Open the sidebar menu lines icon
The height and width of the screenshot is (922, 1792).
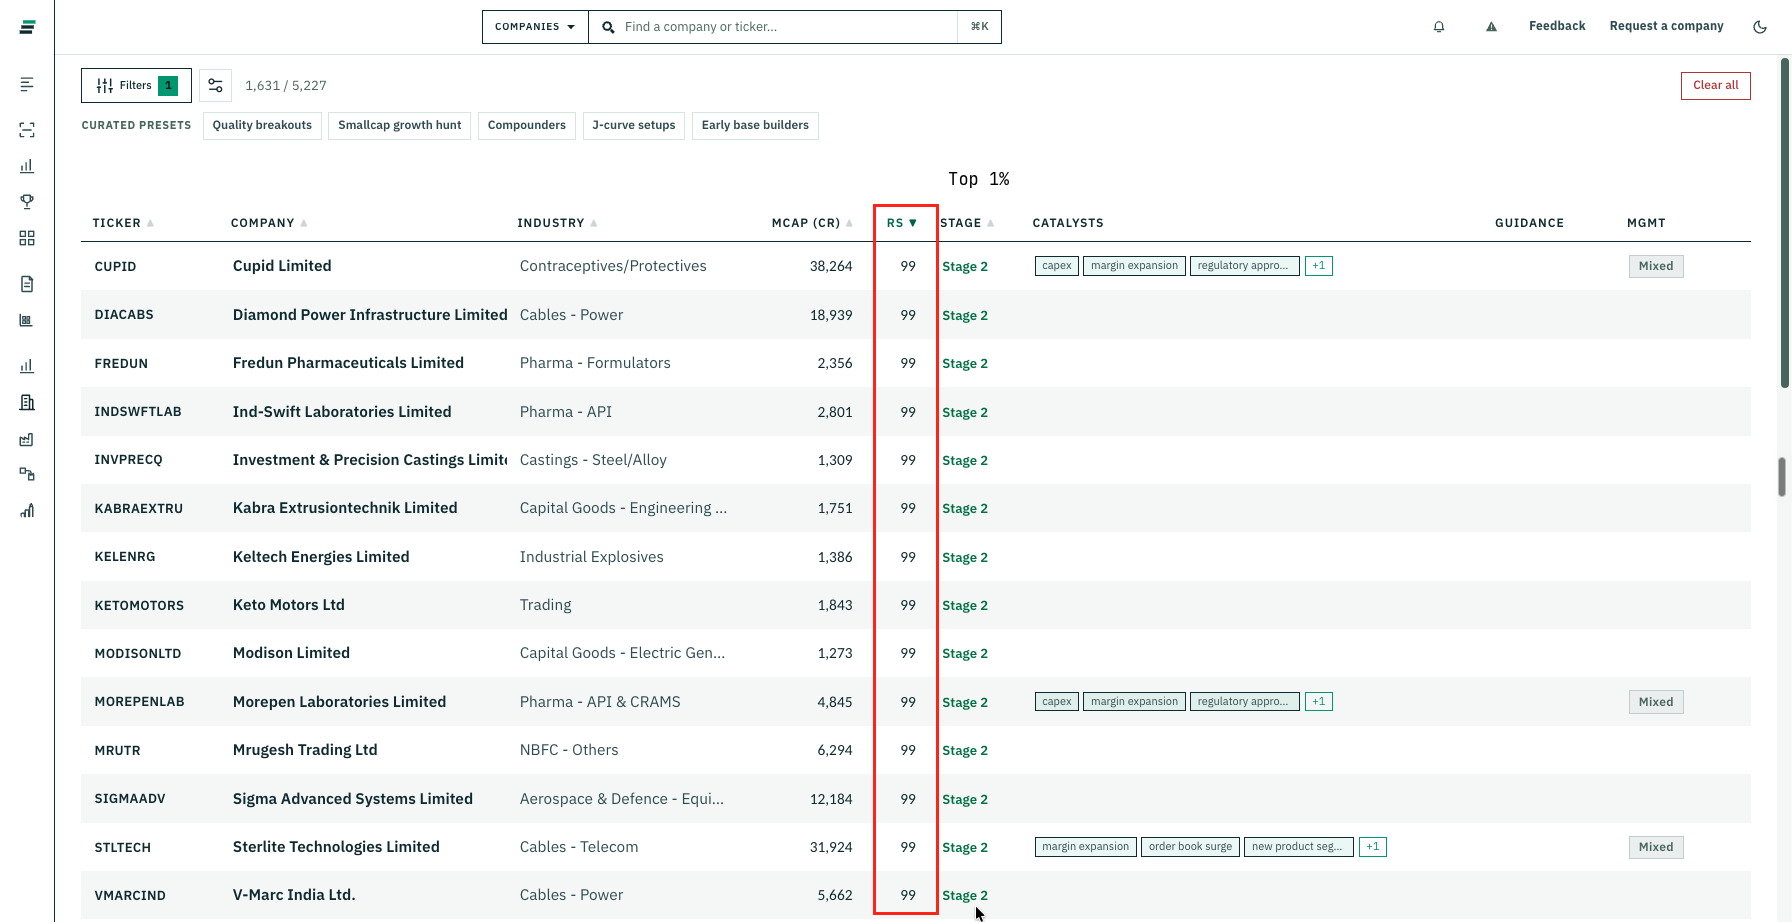[27, 85]
